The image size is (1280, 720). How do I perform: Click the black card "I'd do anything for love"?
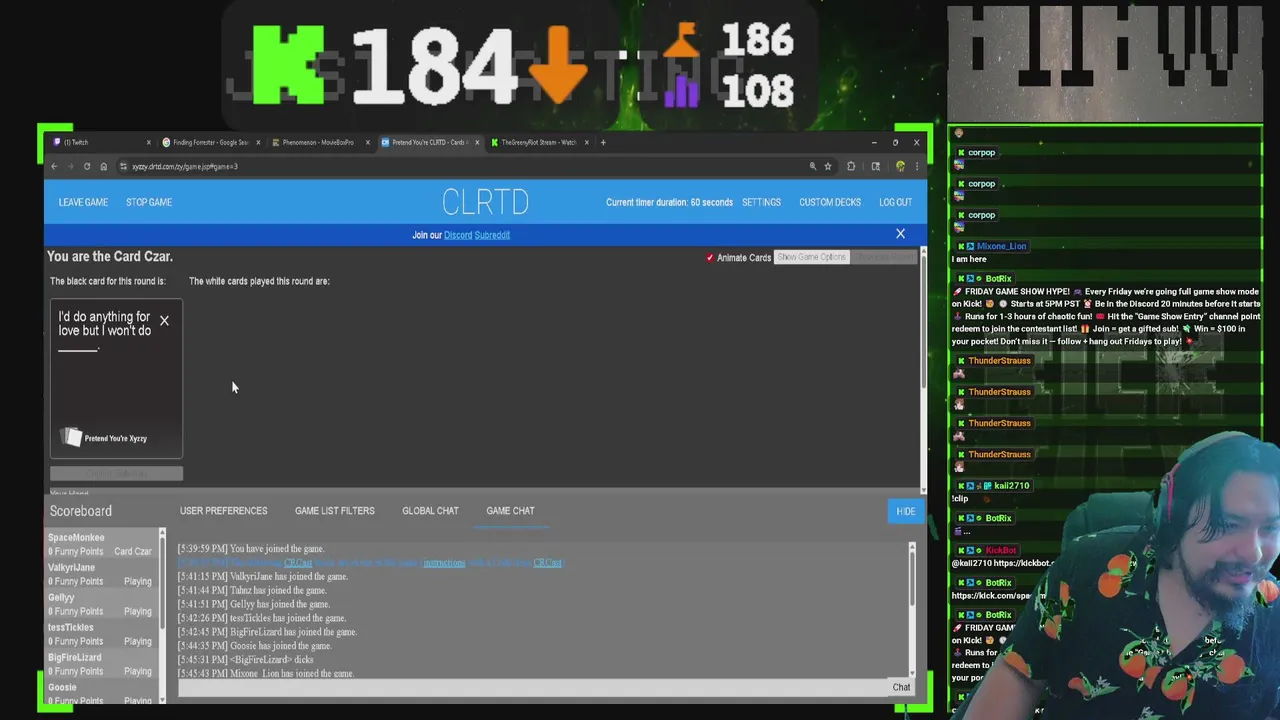point(116,378)
